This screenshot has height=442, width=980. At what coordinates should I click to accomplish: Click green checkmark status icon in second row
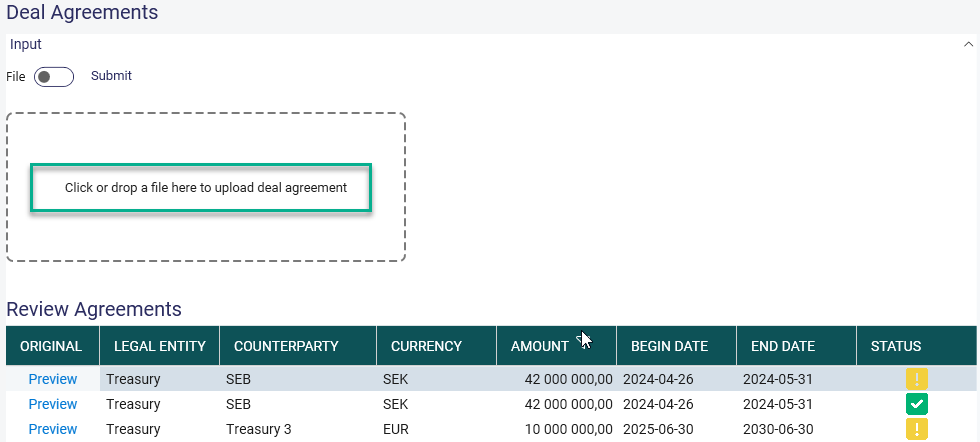tap(917, 404)
